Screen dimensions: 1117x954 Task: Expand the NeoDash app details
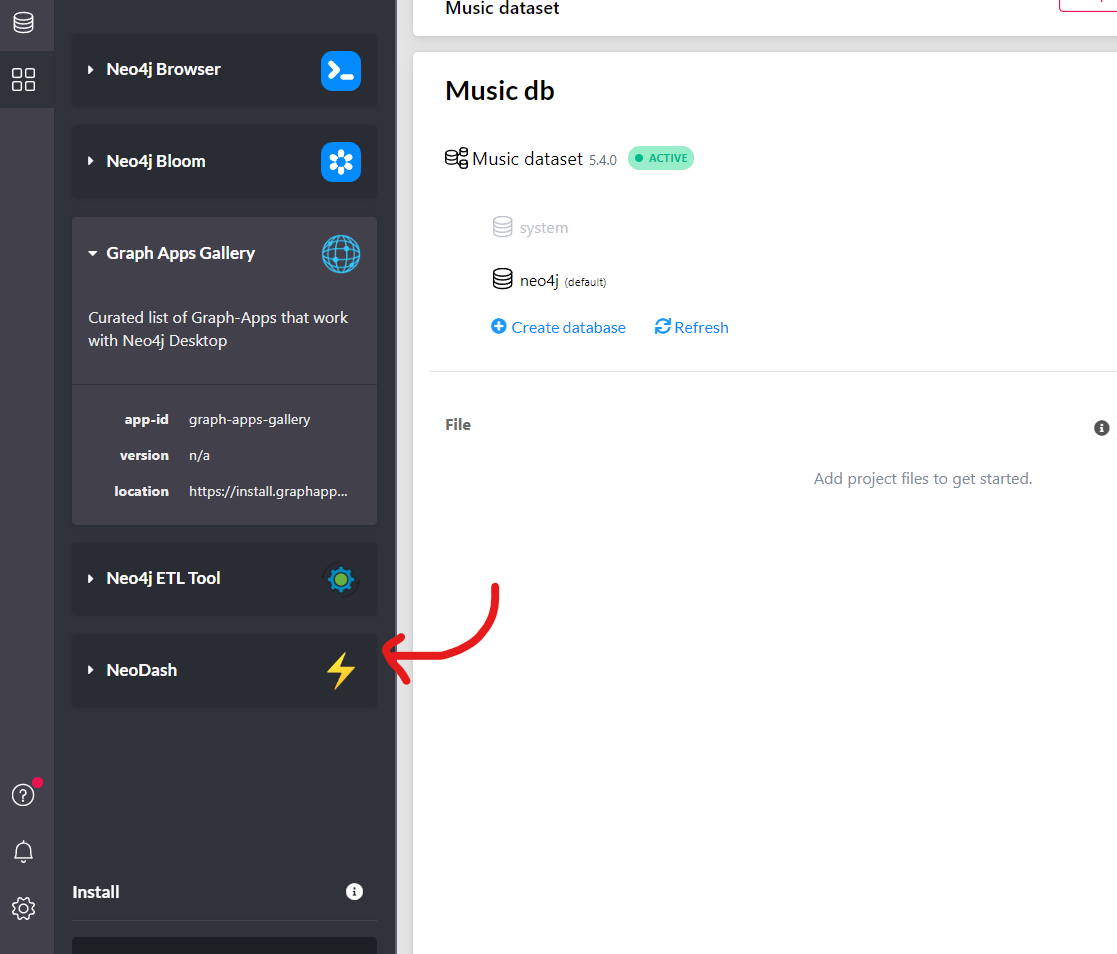pos(92,670)
